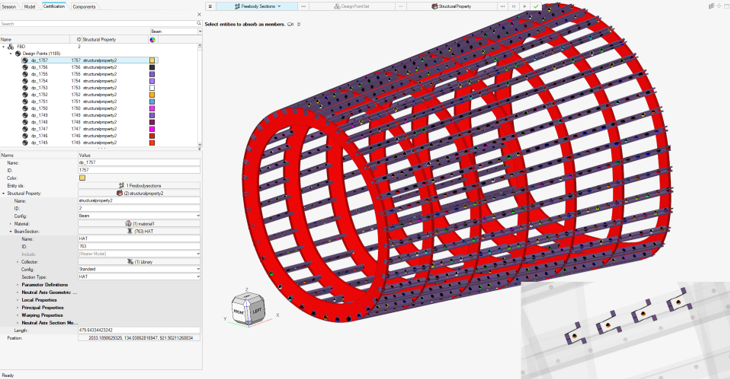
Task: Click the color wheel column header icon
Action: pyautogui.click(x=152, y=40)
